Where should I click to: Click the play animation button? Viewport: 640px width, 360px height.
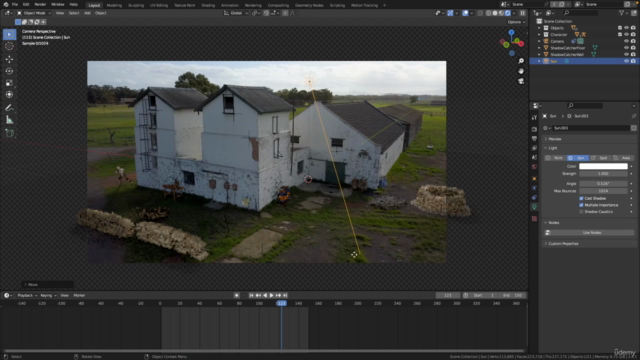(271, 296)
